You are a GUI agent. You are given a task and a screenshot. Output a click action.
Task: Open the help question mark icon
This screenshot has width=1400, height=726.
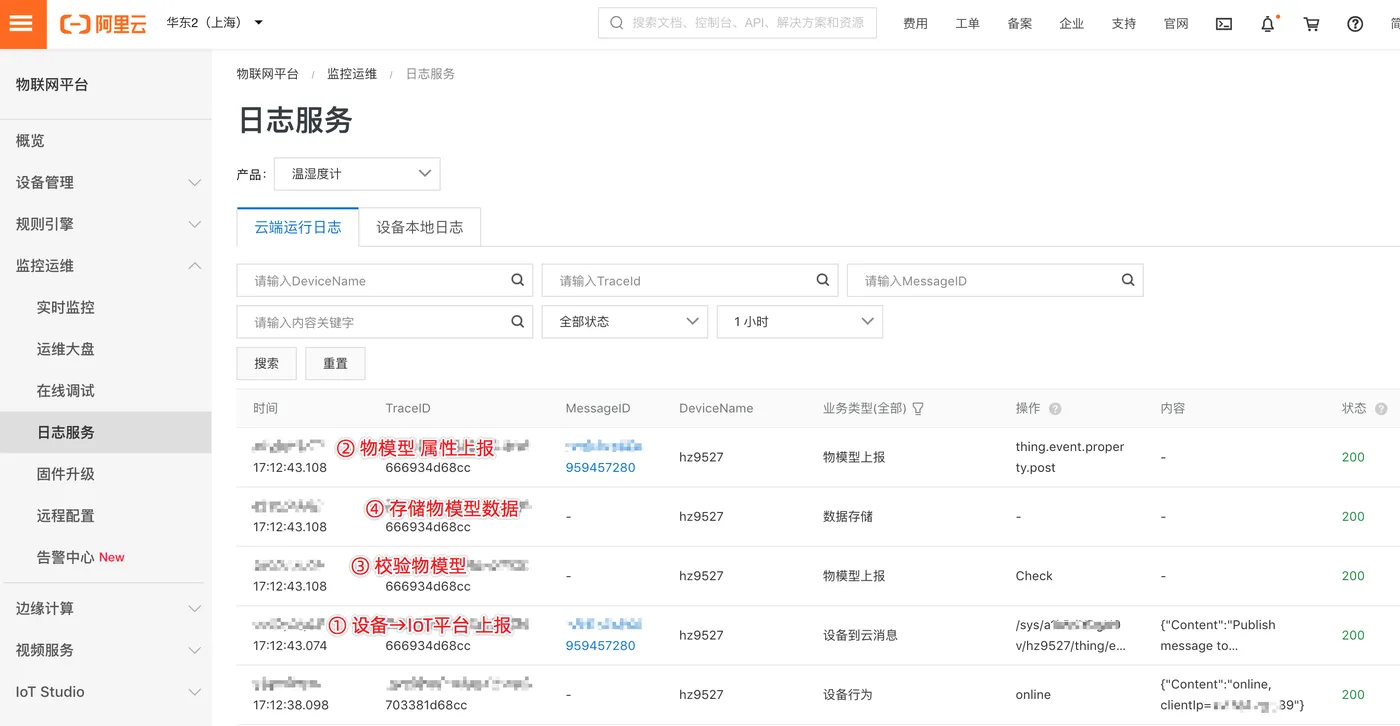[x=1355, y=24]
